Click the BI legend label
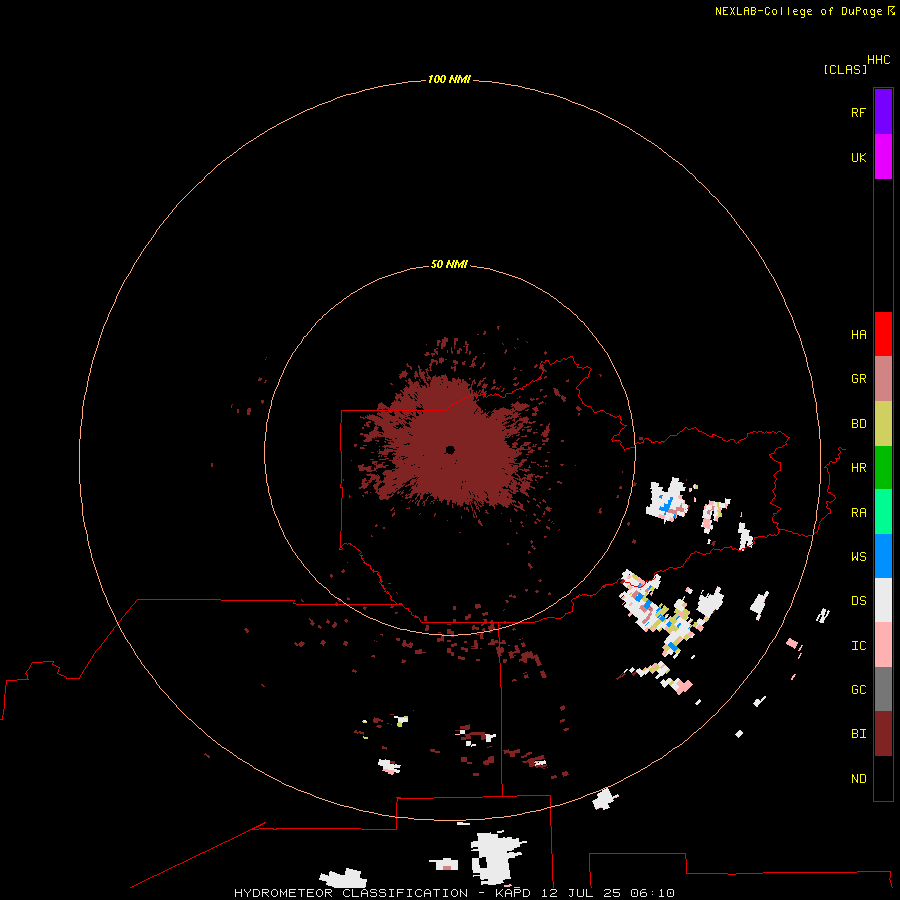 858,734
